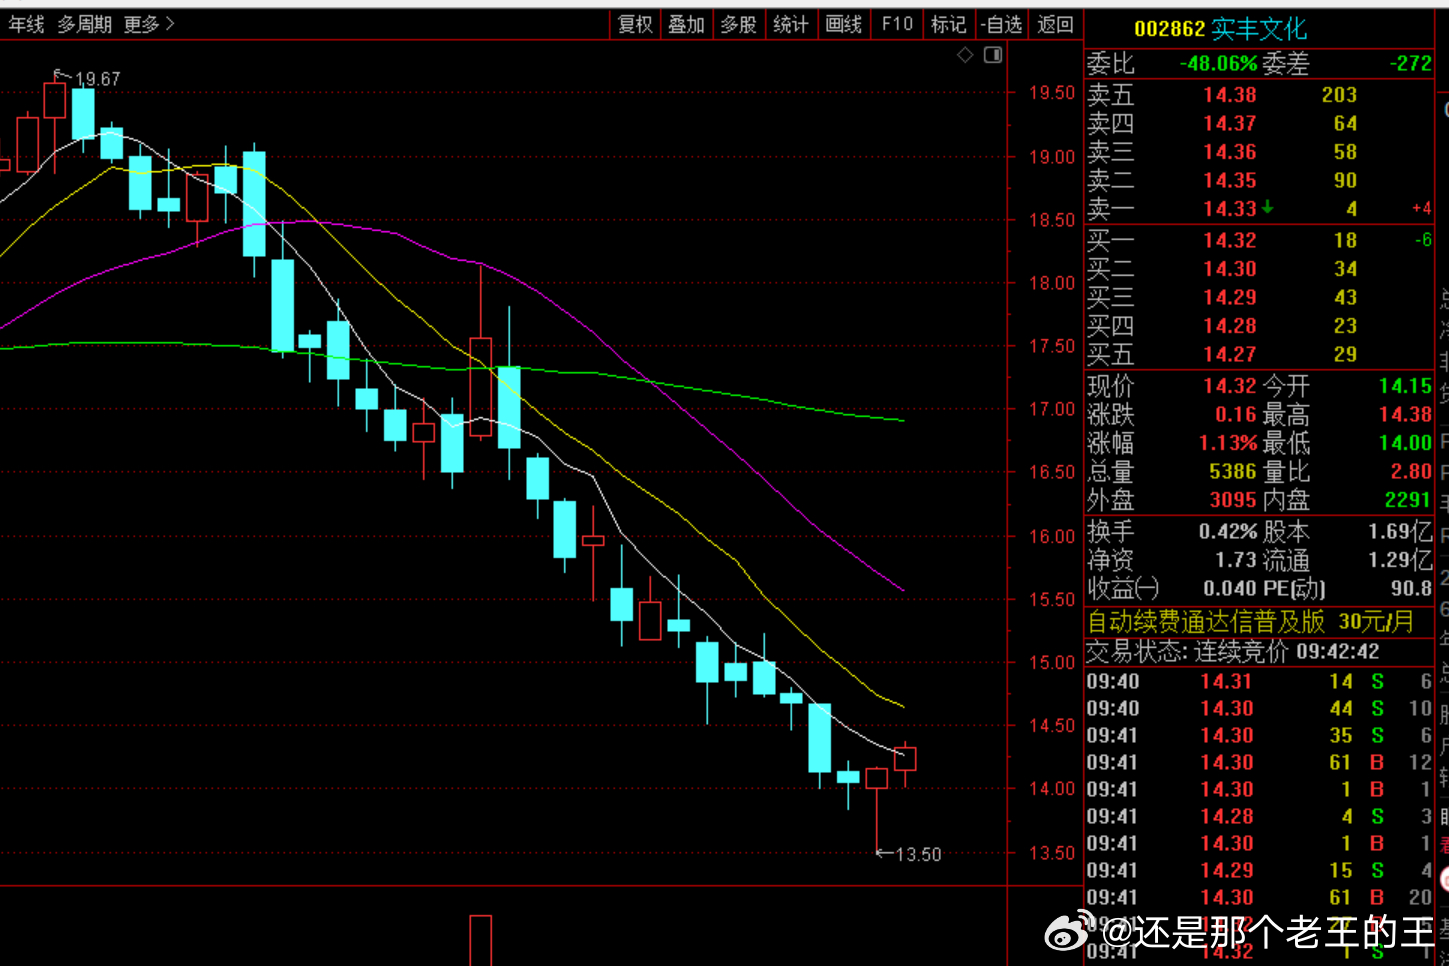Click 股本 value 1.69亿
1449x966 pixels.
pyautogui.click(x=1400, y=532)
